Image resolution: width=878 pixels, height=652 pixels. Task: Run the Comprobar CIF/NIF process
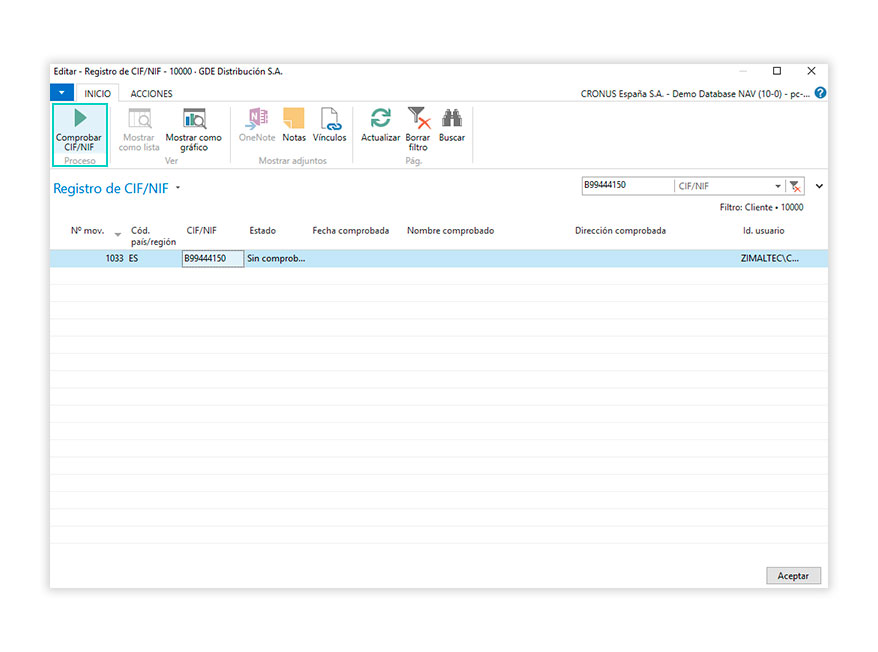pyautogui.click(x=78, y=128)
